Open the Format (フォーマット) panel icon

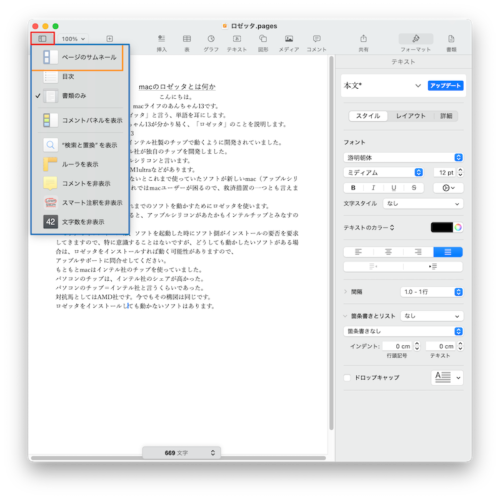416,43
